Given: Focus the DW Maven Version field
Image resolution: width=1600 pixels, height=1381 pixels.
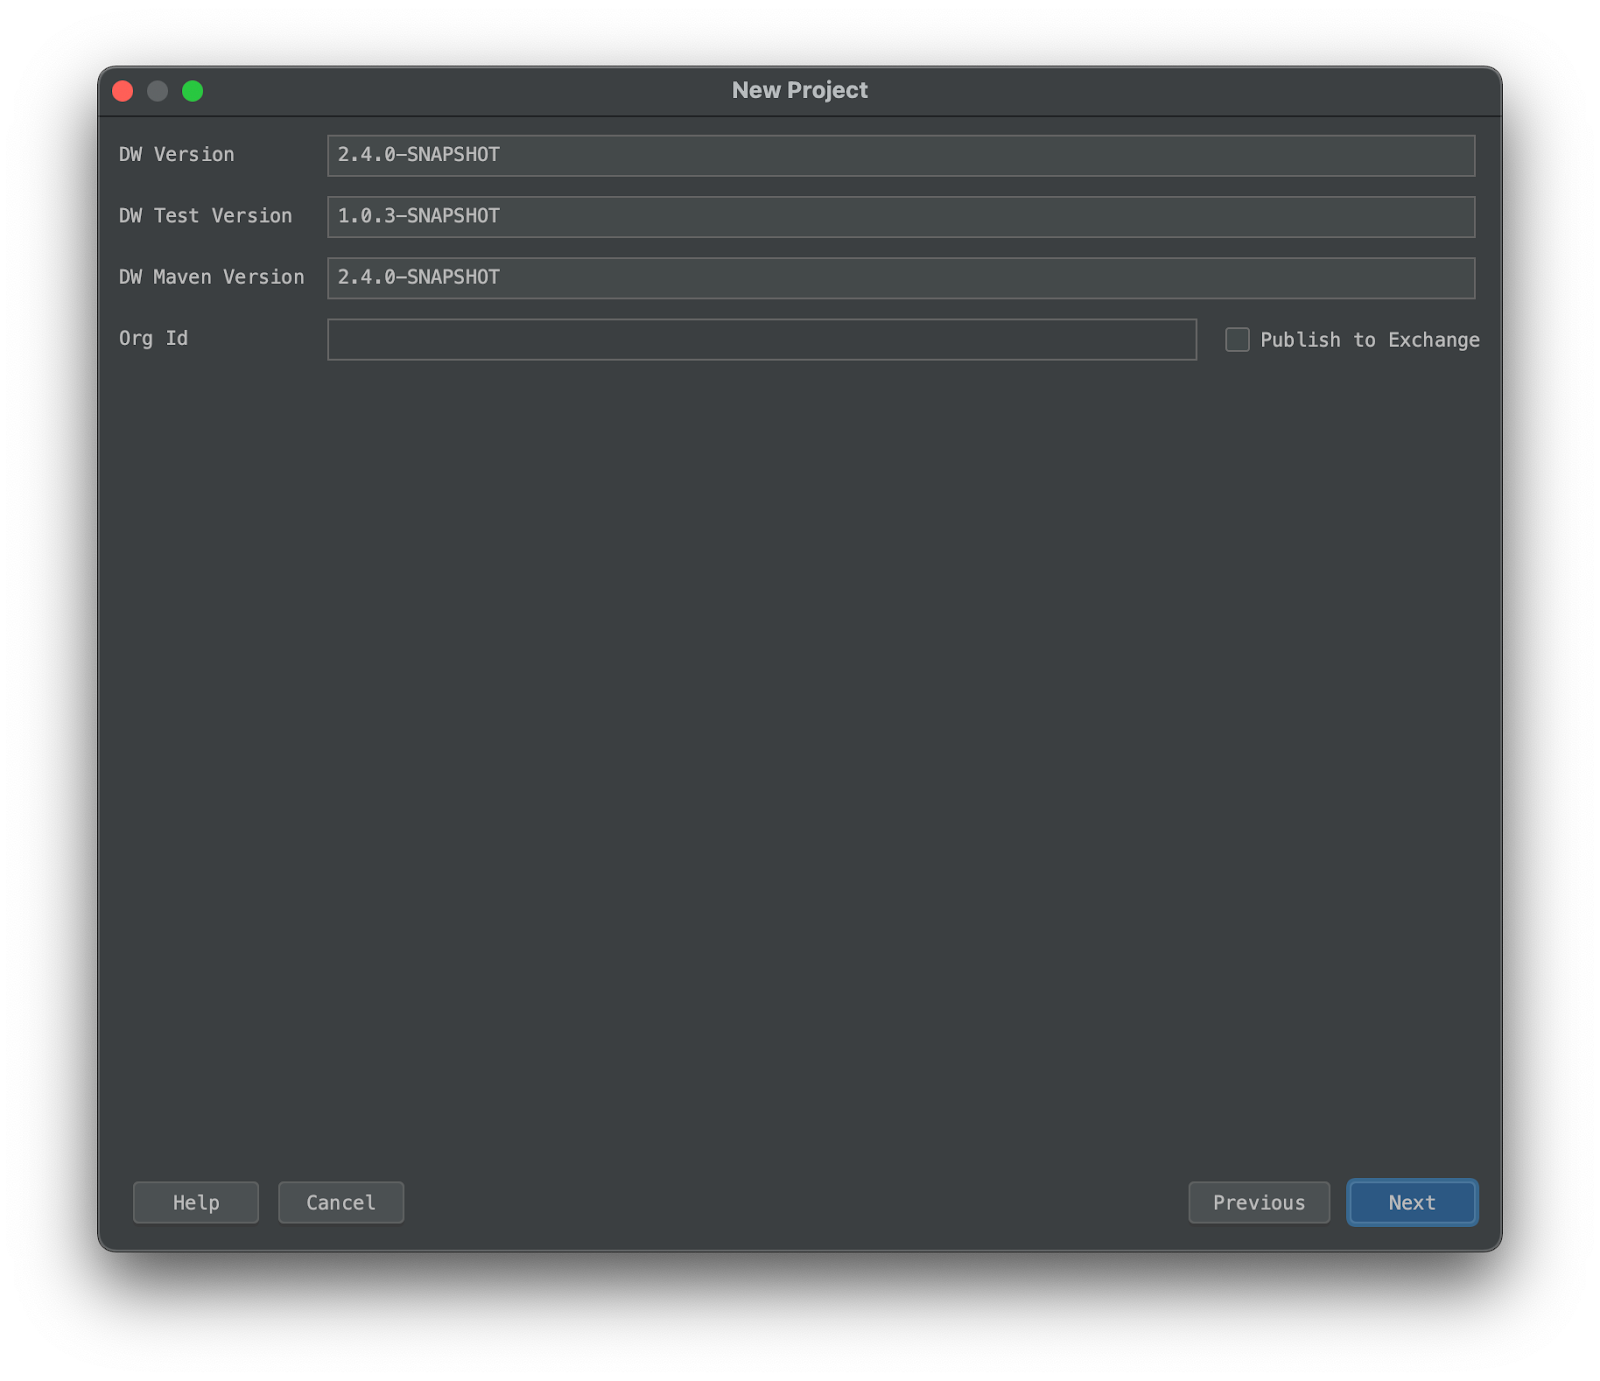Looking at the screenshot, I should (900, 278).
